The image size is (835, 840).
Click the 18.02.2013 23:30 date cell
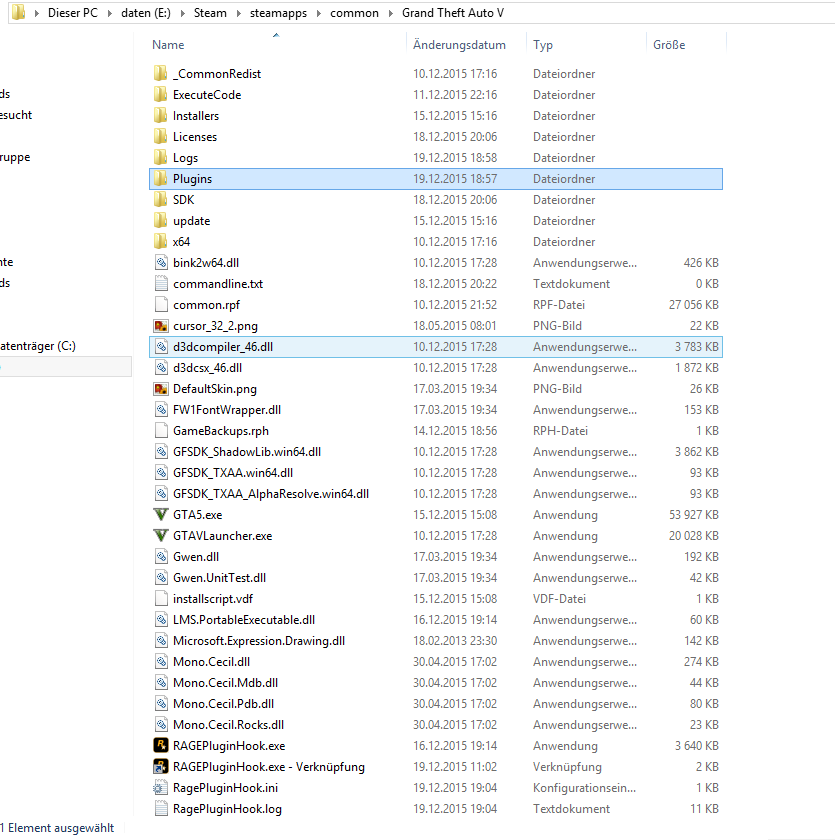click(x=455, y=641)
